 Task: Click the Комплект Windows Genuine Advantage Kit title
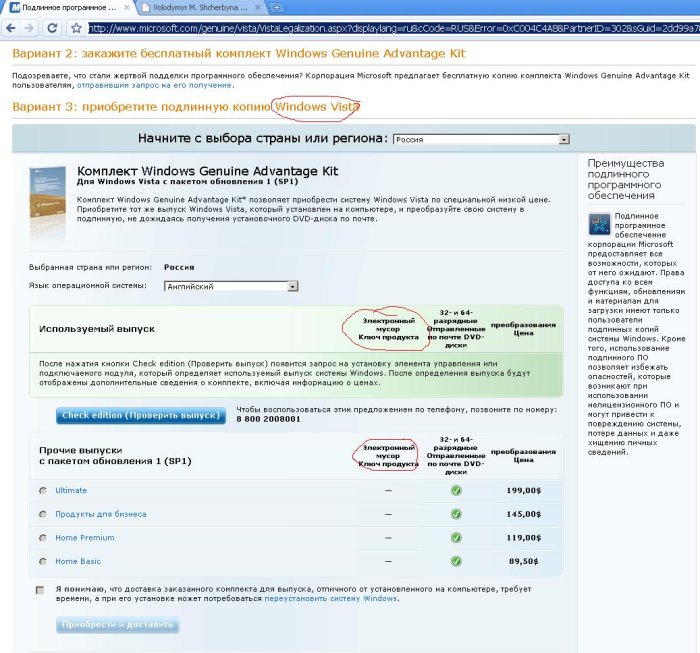point(208,171)
